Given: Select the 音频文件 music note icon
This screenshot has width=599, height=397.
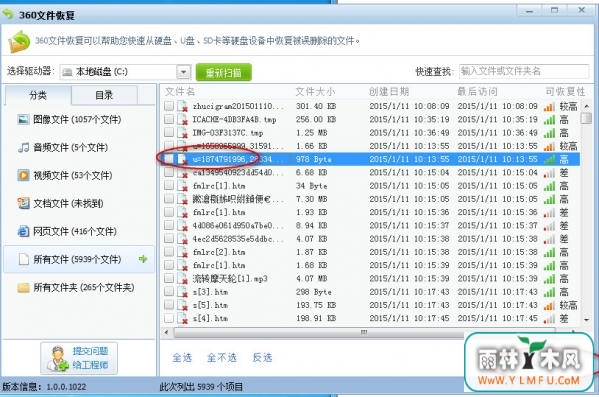Looking at the screenshot, I should [x=23, y=147].
